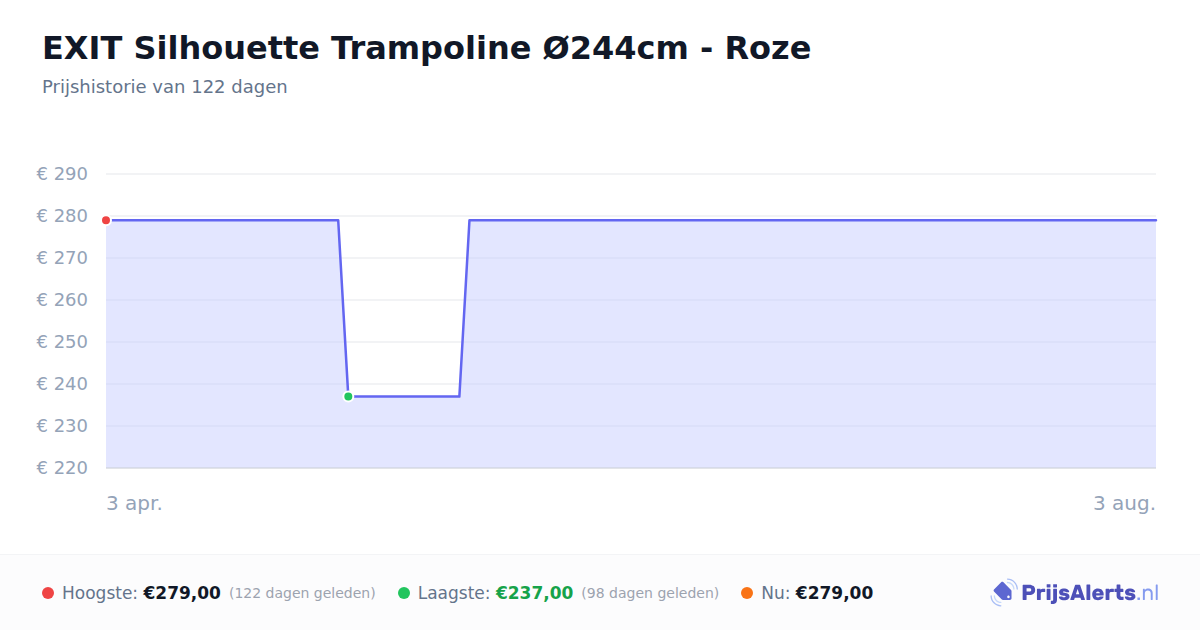Click the red dot beside Hoogste

point(48,593)
